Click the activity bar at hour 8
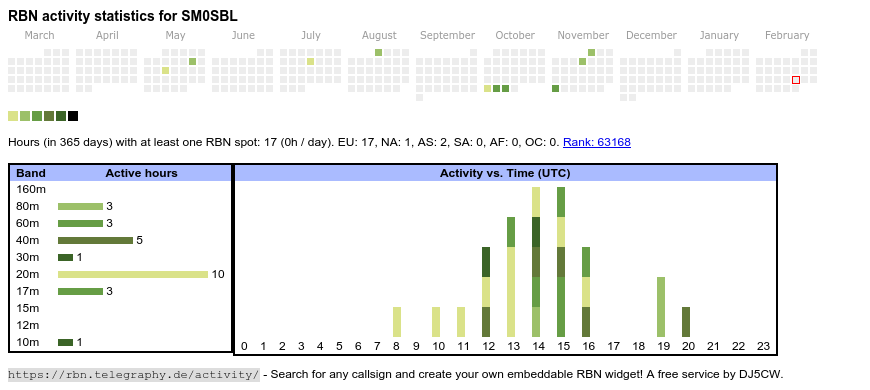Screen dimensions: 870x390 [x=397, y=322]
